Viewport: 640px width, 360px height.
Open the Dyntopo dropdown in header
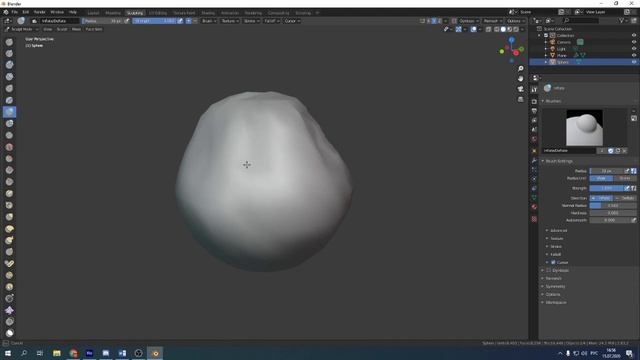469,21
